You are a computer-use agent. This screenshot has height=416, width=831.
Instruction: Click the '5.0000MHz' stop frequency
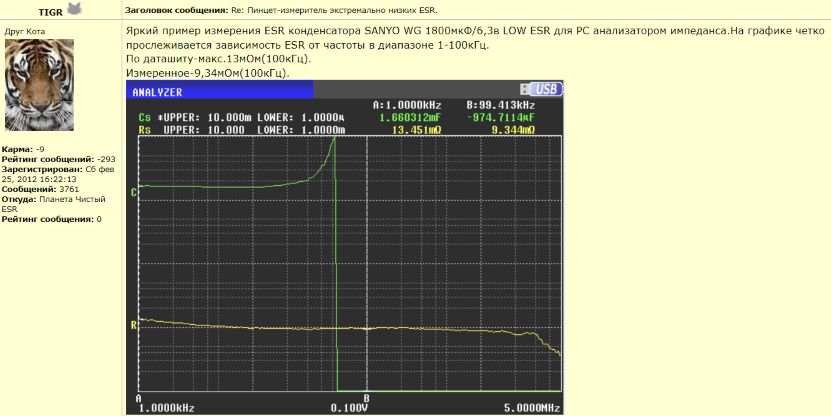pos(532,408)
